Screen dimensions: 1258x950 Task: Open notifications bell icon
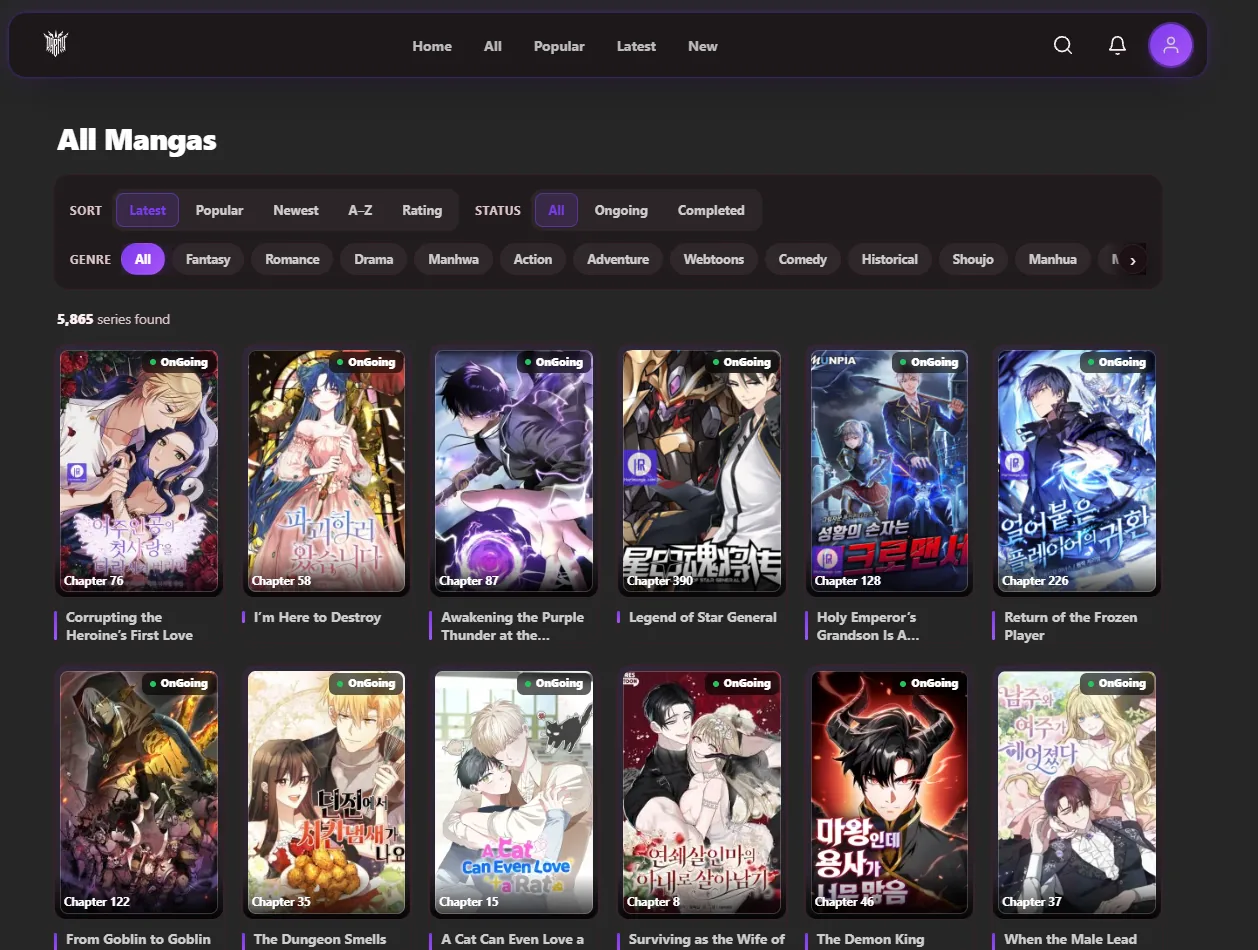pyautogui.click(x=1117, y=46)
